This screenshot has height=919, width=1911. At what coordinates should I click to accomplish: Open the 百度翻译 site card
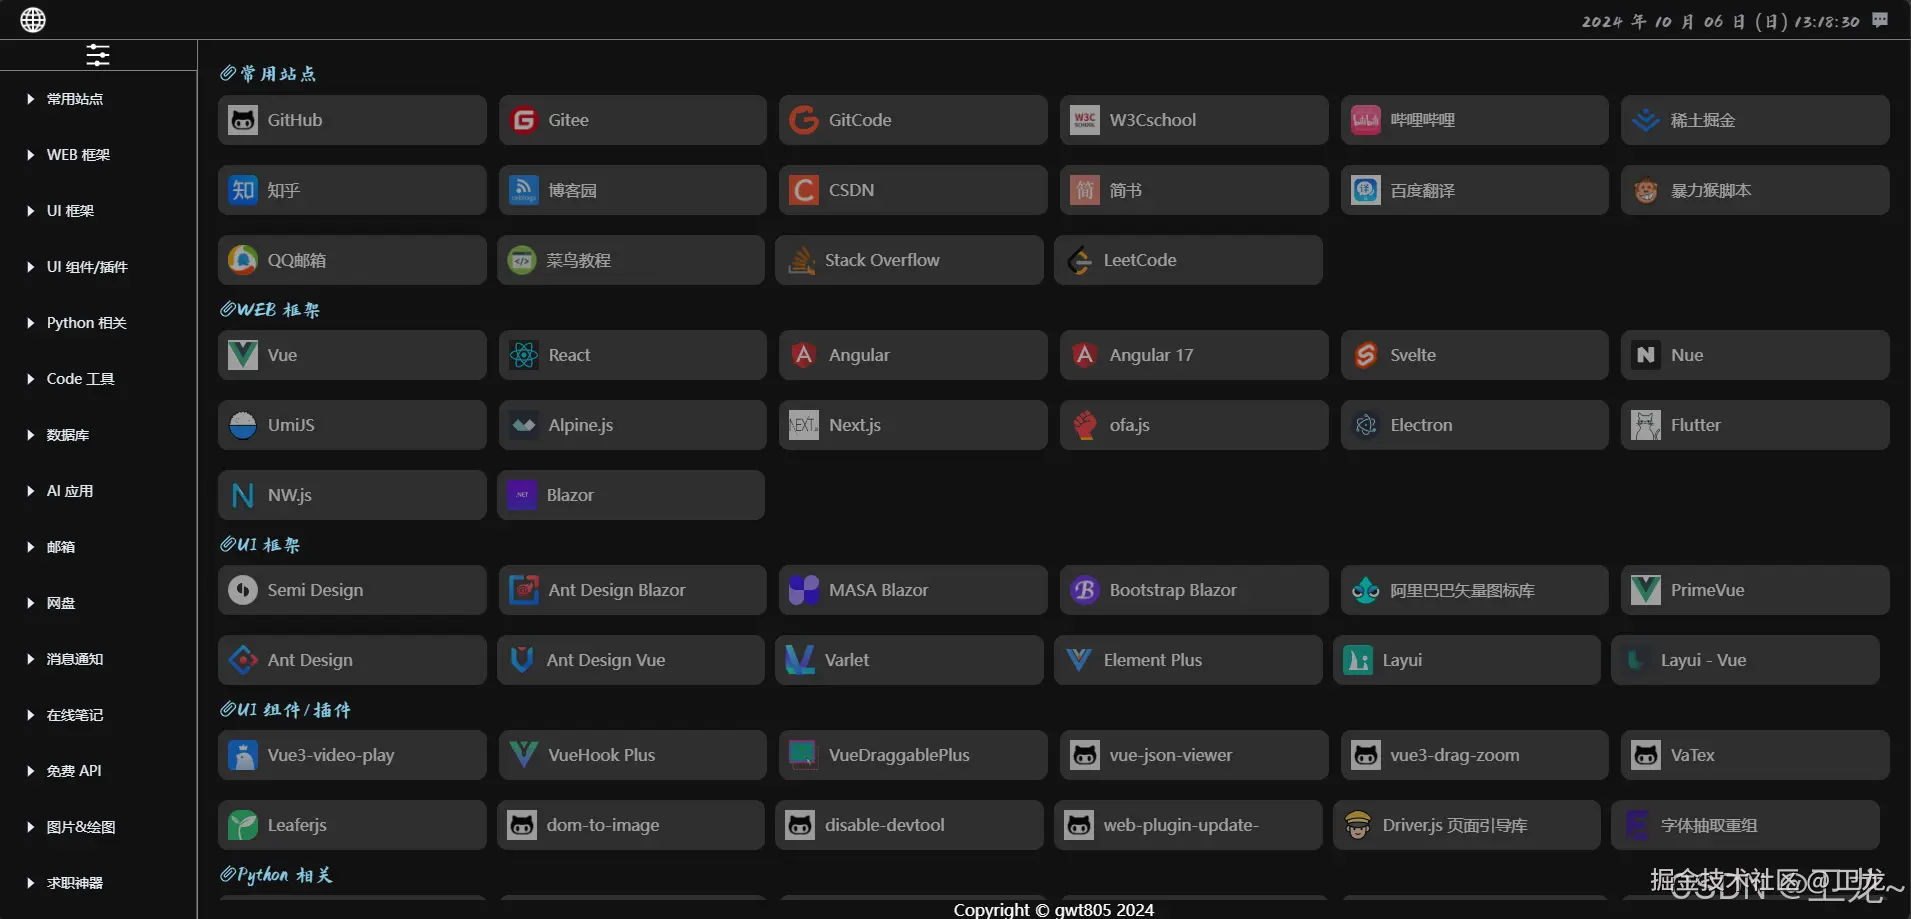coord(1474,190)
